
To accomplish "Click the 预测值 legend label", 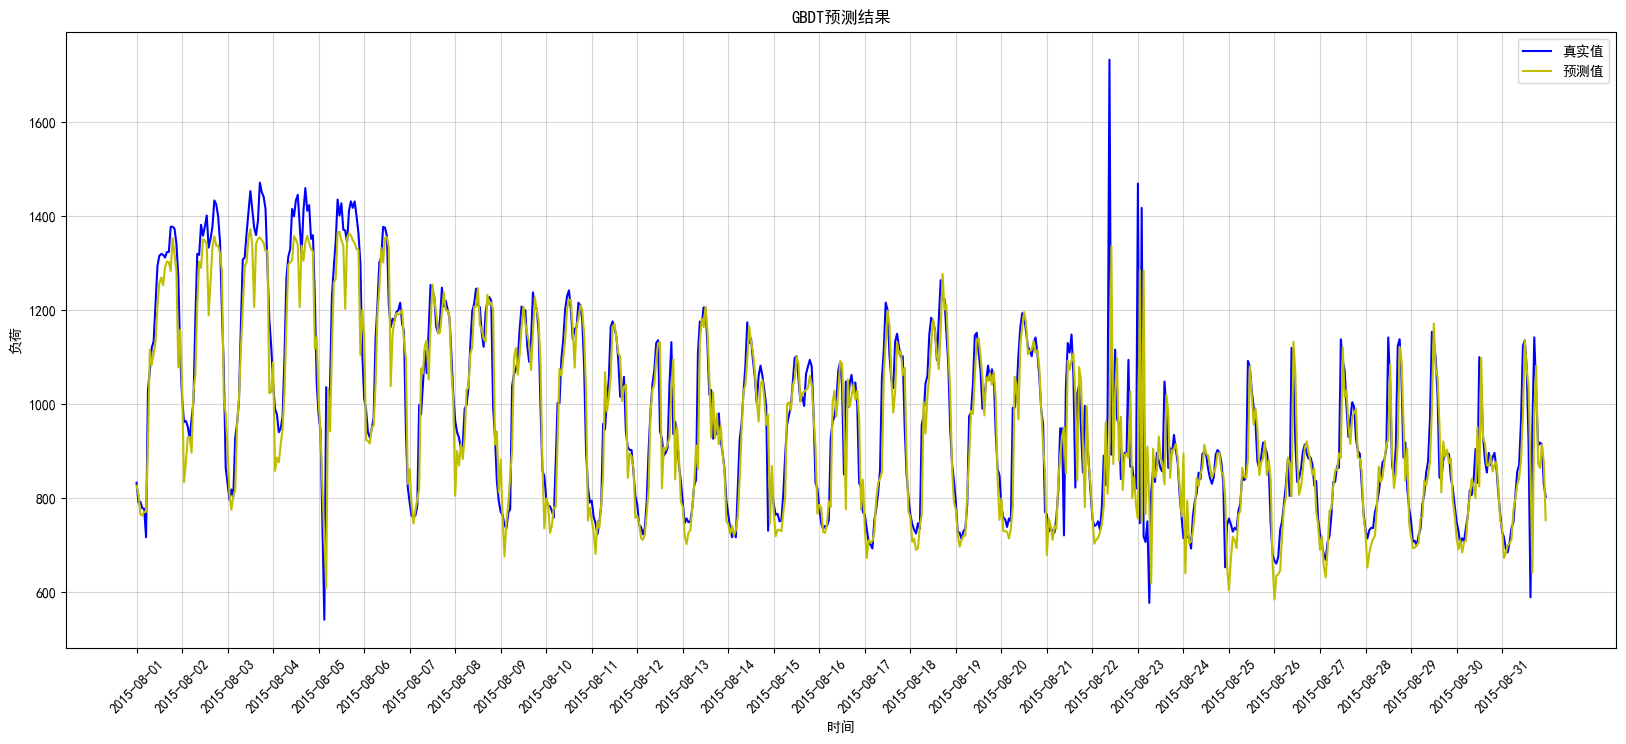I will click(x=1583, y=71).
